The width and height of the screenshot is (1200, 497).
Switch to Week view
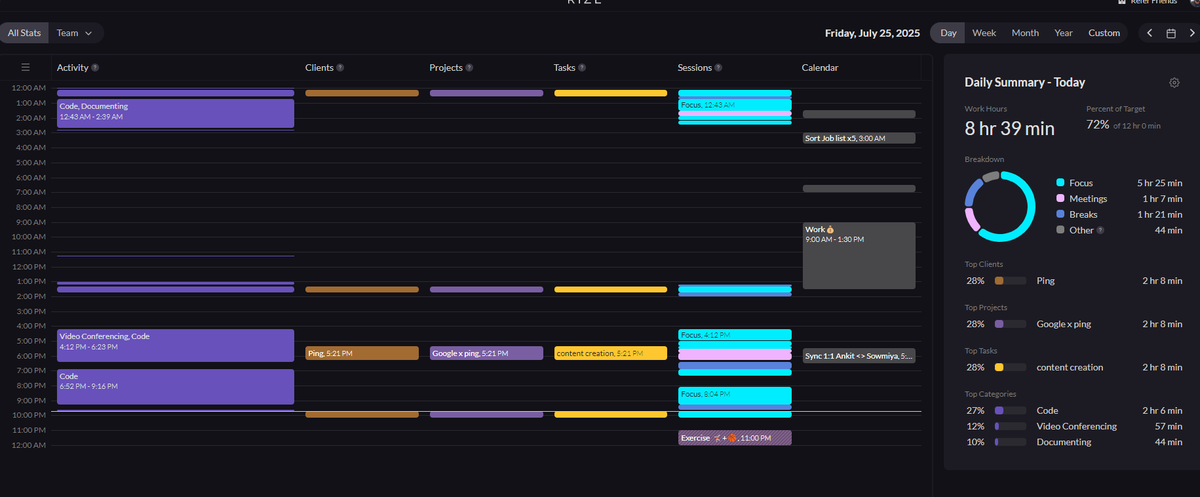pos(984,33)
